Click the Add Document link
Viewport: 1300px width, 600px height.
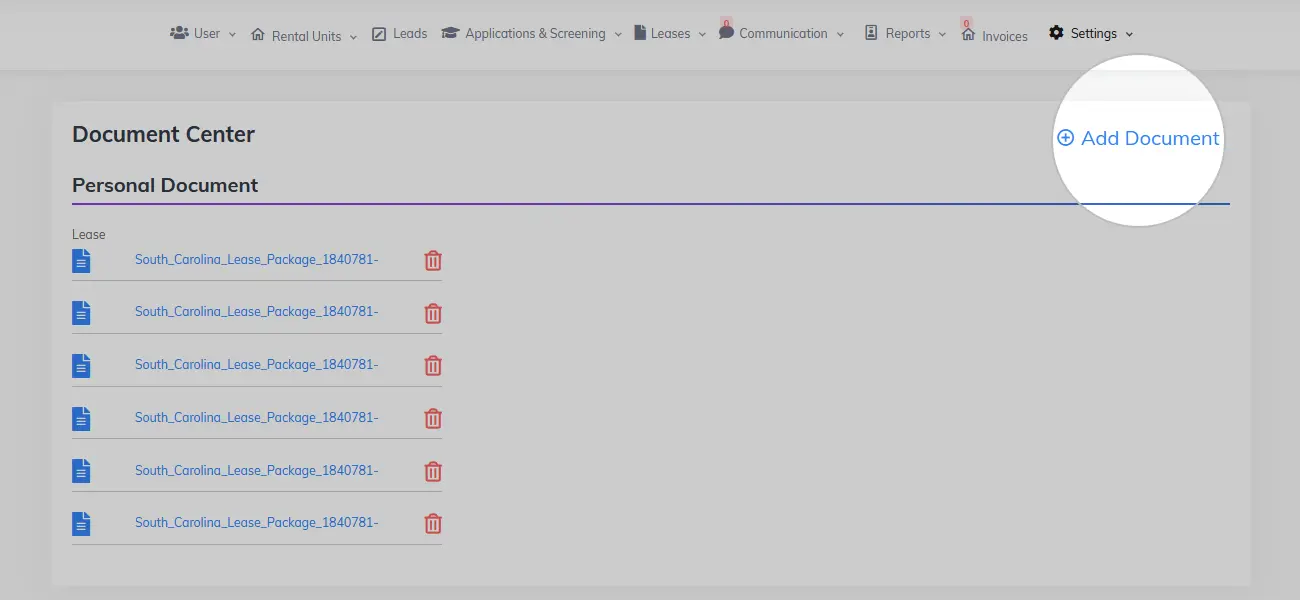[x=1149, y=138]
